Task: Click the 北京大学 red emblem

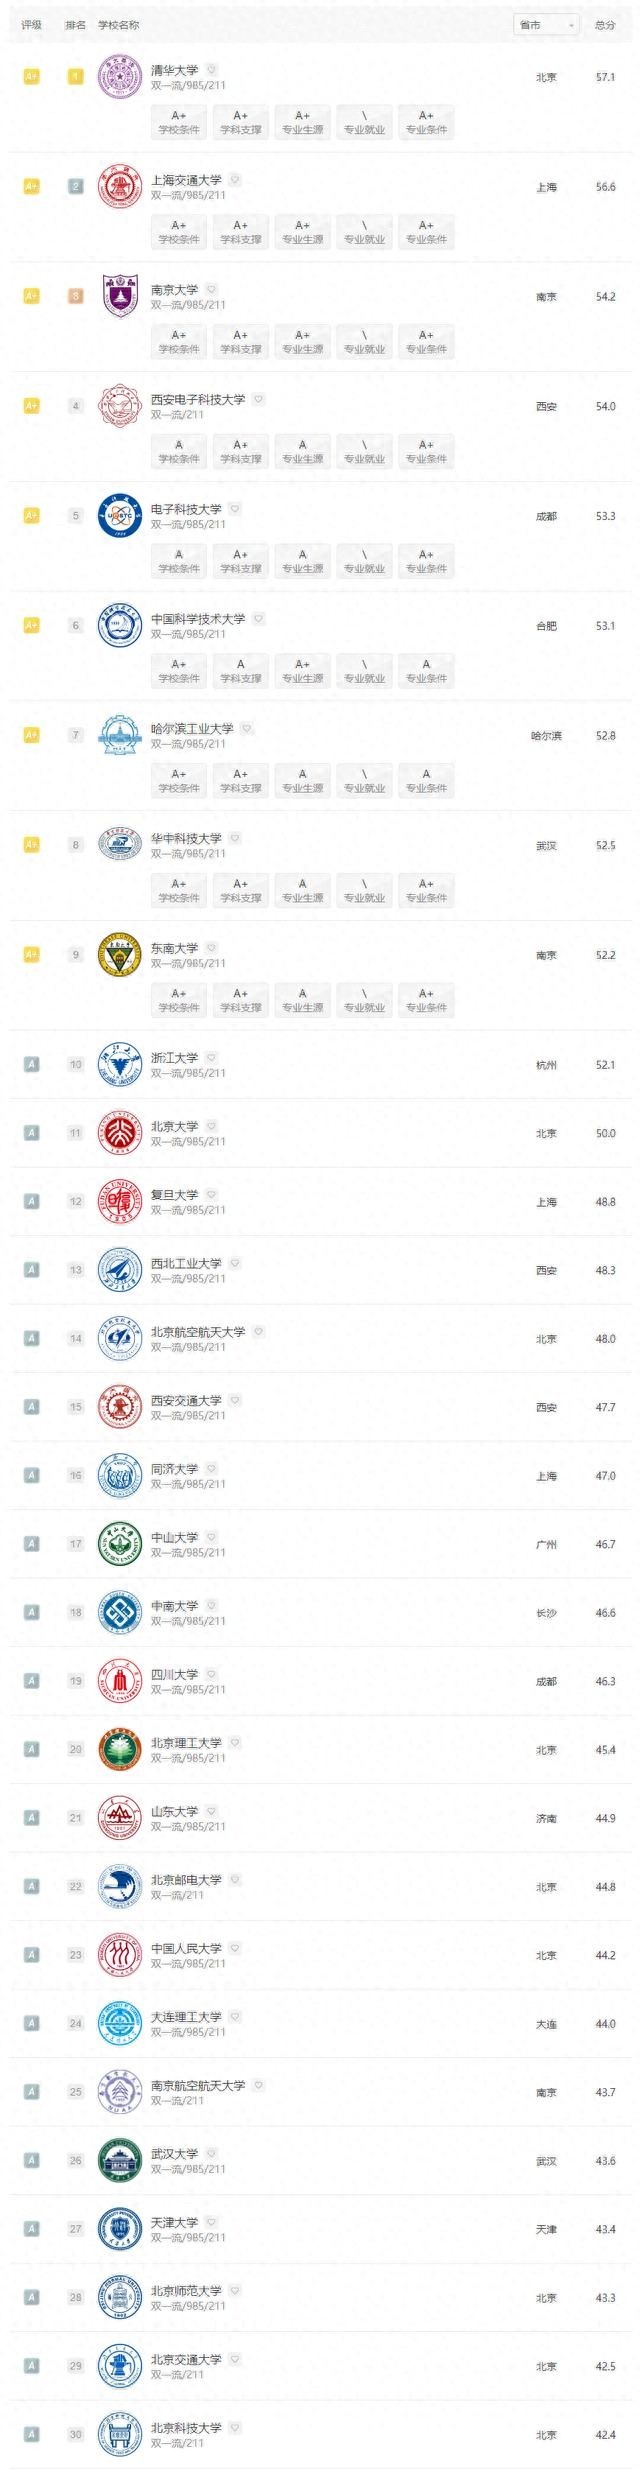Action: point(120,1133)
